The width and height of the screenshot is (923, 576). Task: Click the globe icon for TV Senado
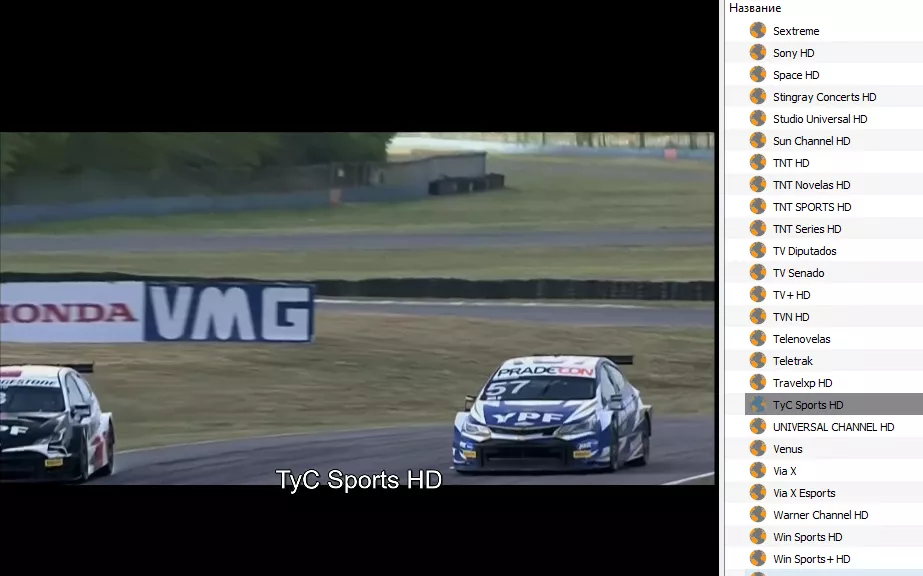pyautogui.click(x=758, y=272)
